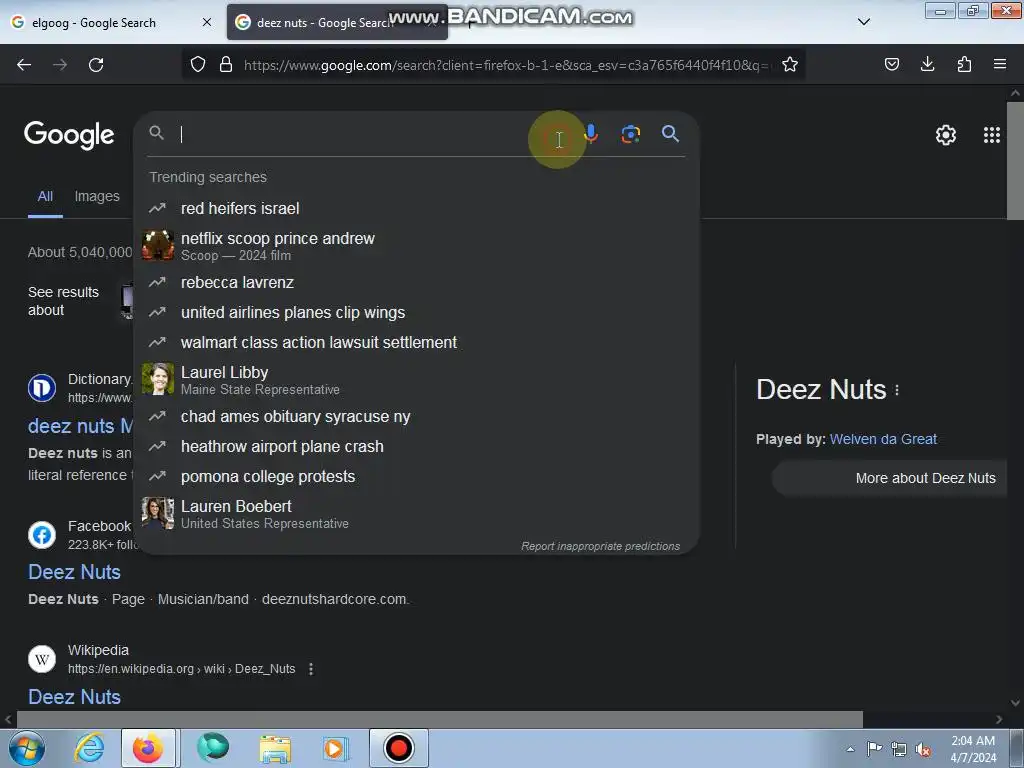
Task: Click the vertical page scrollbar thumb
Action: [x=1016, y=161]
